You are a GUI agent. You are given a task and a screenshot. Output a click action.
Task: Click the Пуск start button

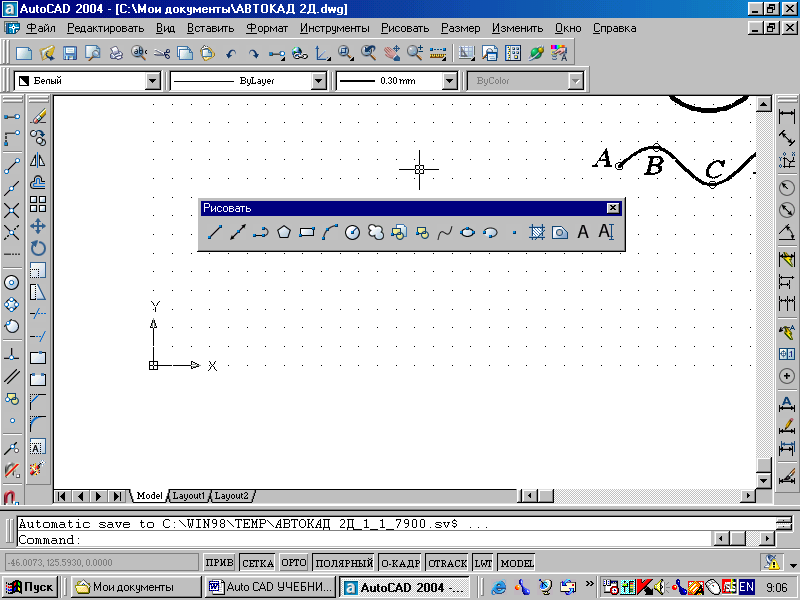30,587
